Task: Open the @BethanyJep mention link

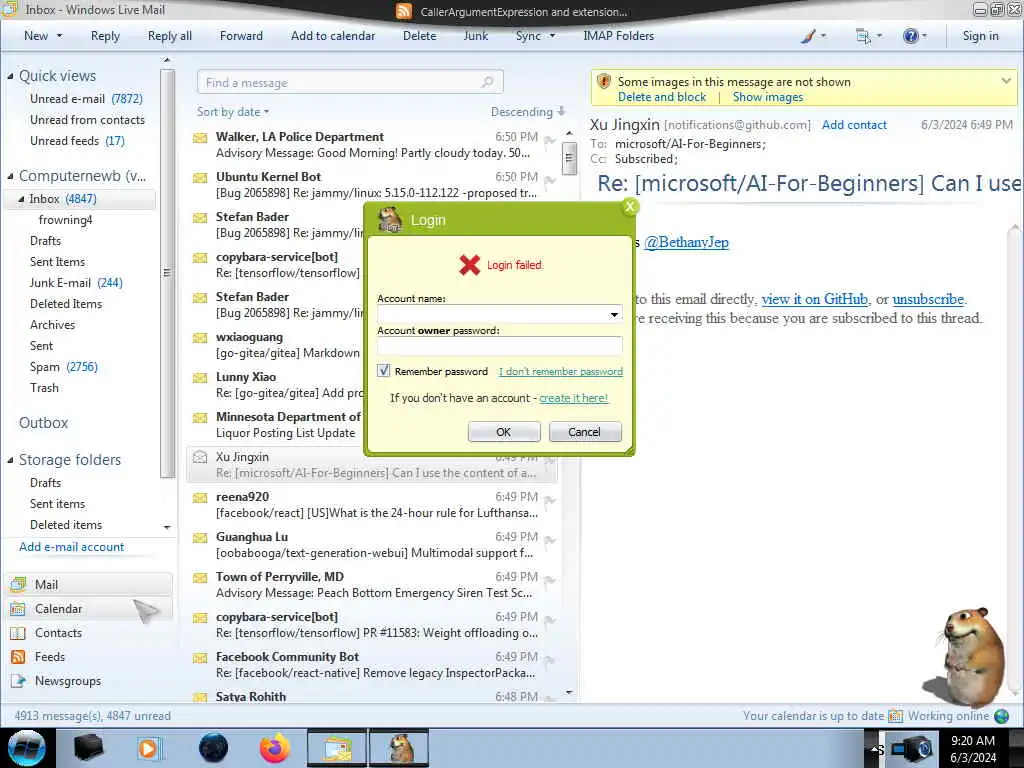Action: [x=686, y=242]
